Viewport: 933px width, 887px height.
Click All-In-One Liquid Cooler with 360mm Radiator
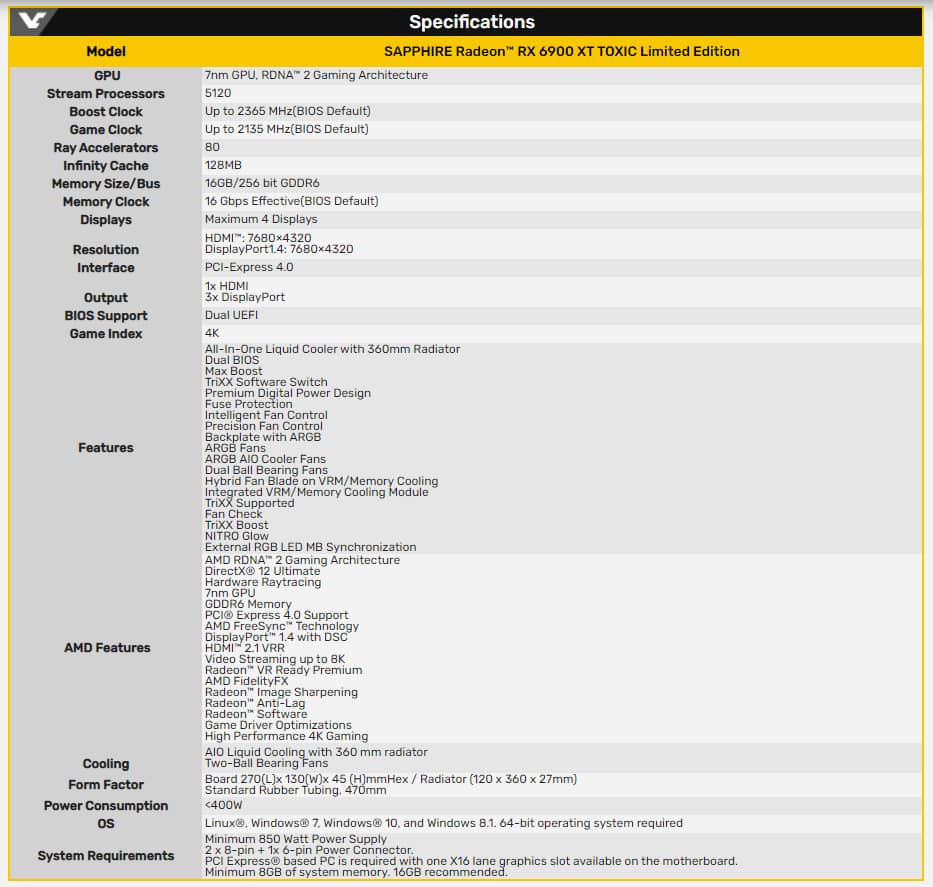pos(332,349)
